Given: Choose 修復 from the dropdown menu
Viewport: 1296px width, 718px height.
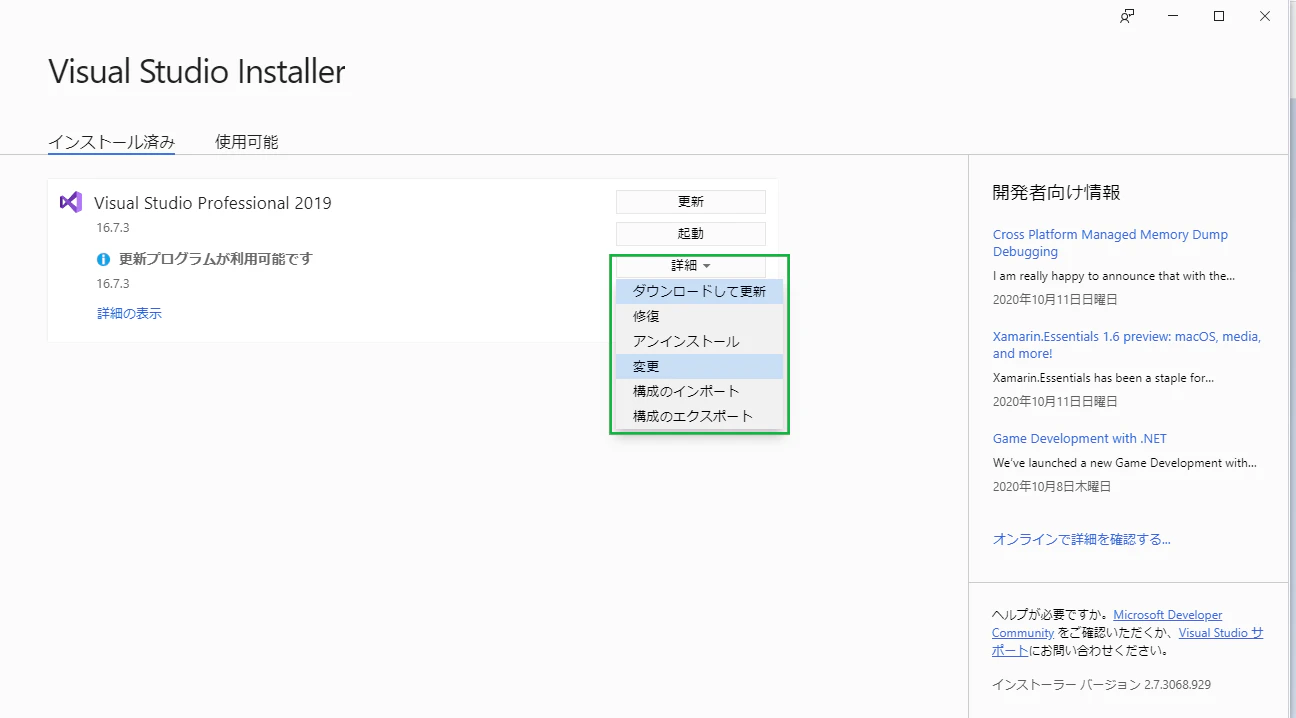Looking at the screenshot, I should 699,316.
